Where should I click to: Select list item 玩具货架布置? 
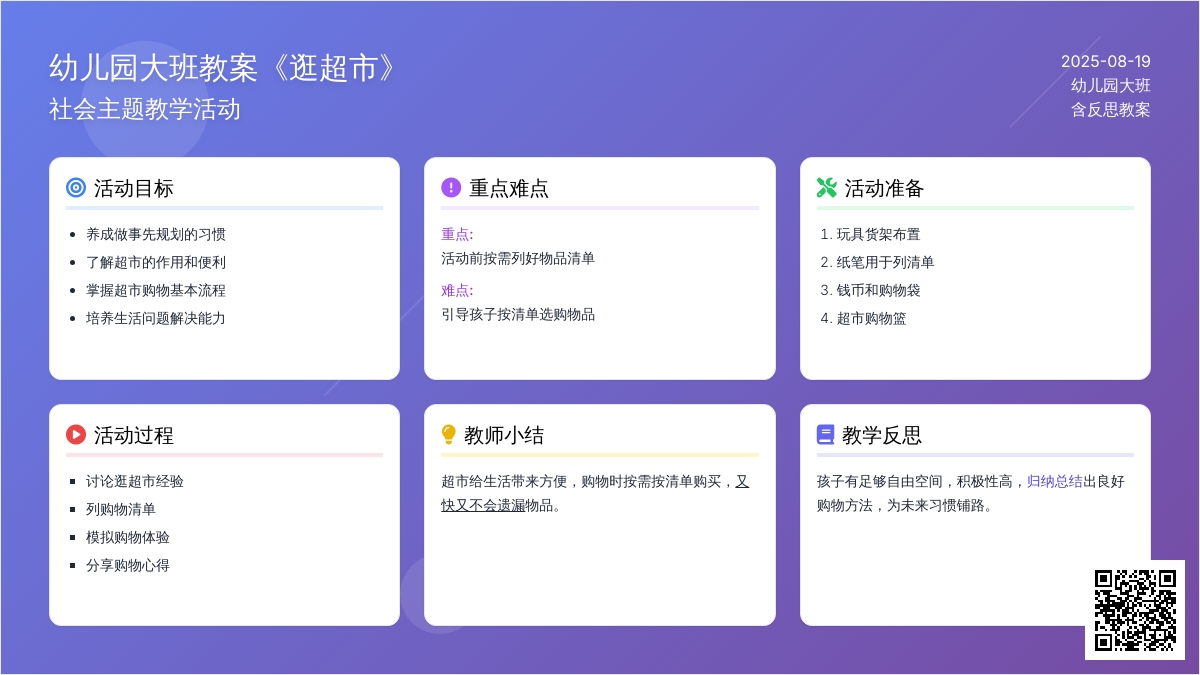click(x=879, y=234)
